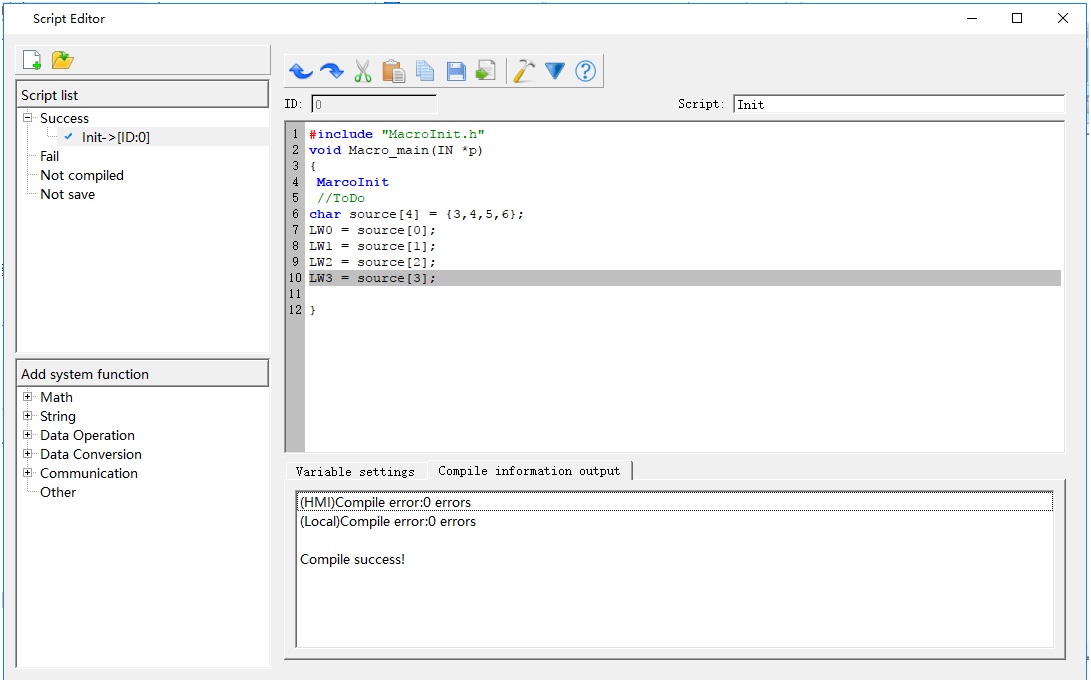Expand the Math function category
Viewport: 1091px width, 682px height.
(28, 397)
